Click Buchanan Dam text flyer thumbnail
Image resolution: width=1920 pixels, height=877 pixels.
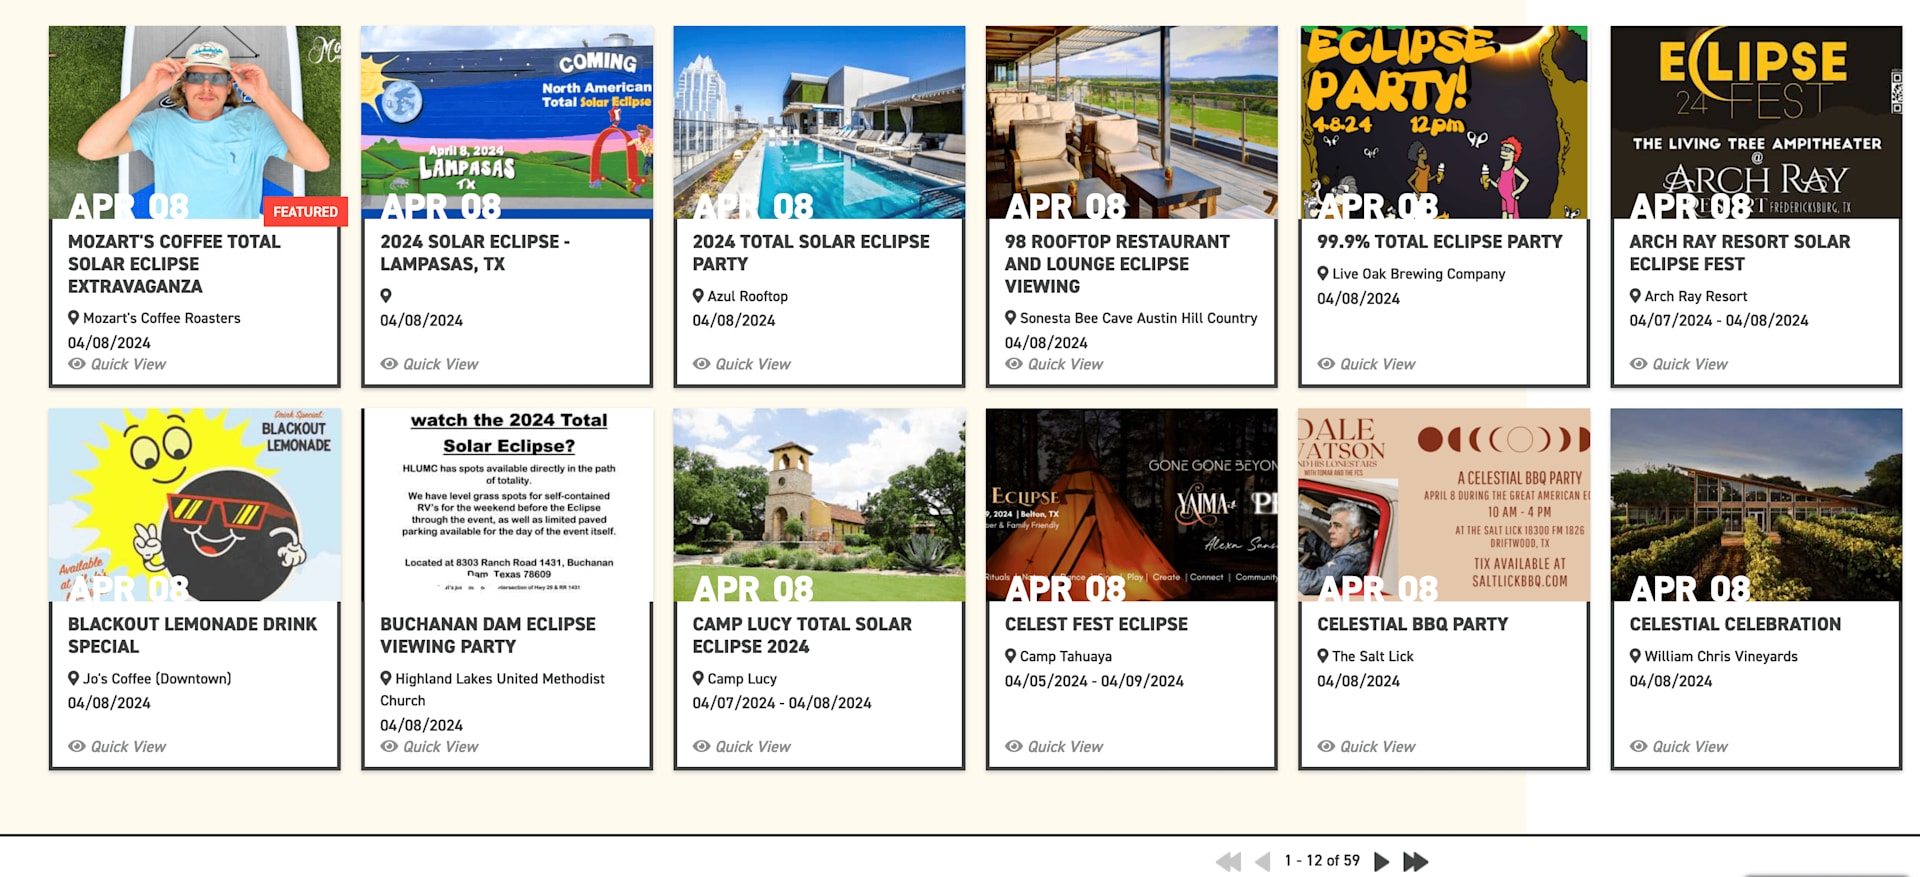click(x=507, y=504)
